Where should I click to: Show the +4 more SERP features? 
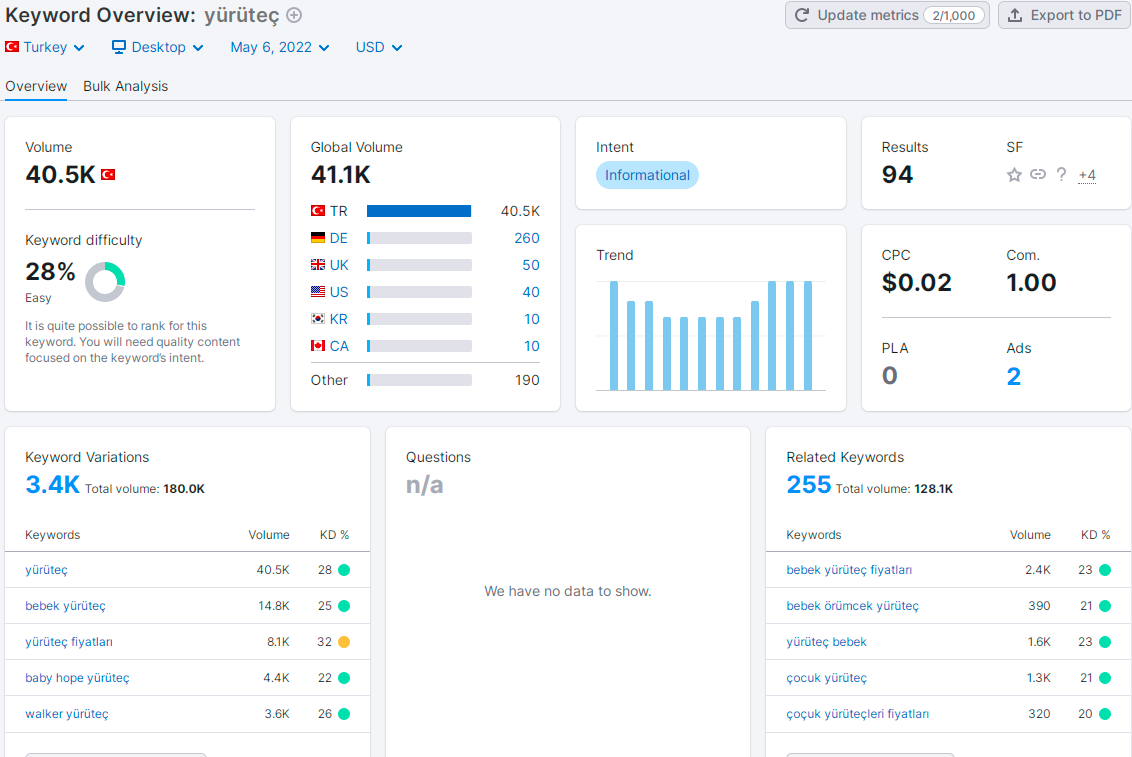pyautogui.click(x=1087, y=175)
